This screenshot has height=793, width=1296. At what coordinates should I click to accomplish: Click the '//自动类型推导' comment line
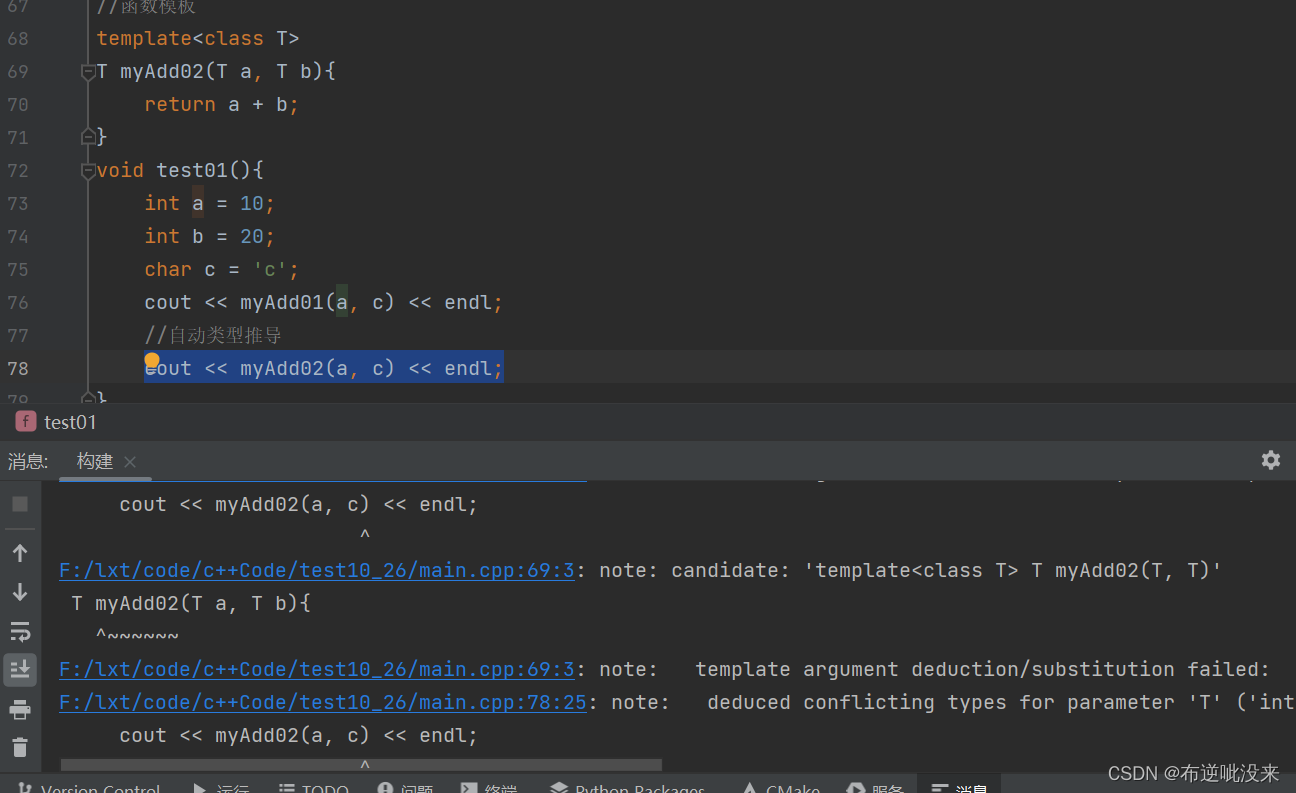point(213,336)
